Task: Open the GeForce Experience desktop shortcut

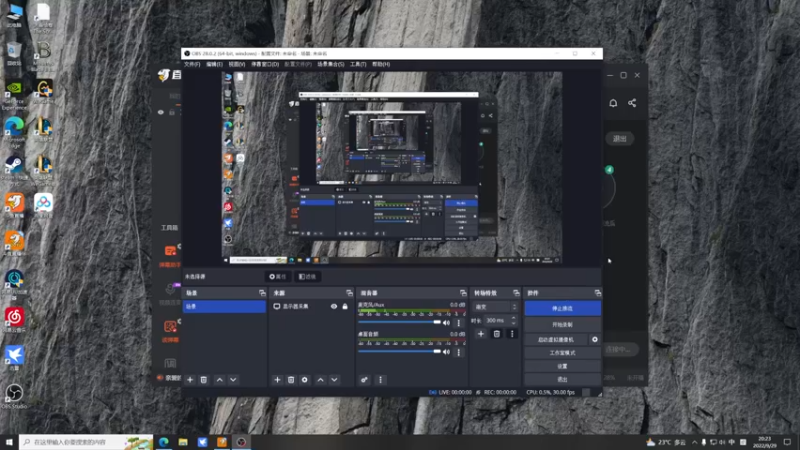Action: pyautogui.click(x=14, y=94)
